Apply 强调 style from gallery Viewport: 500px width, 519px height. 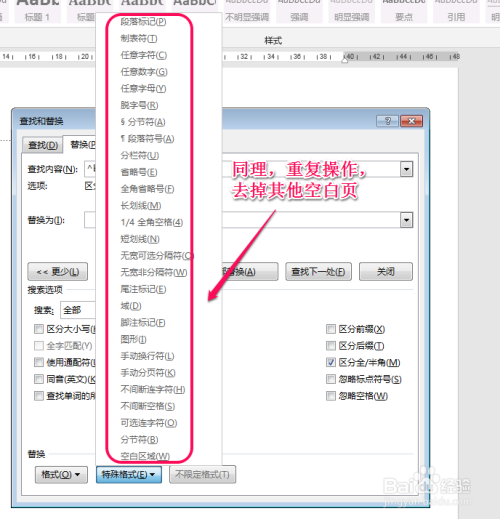[x=299, y=11]
